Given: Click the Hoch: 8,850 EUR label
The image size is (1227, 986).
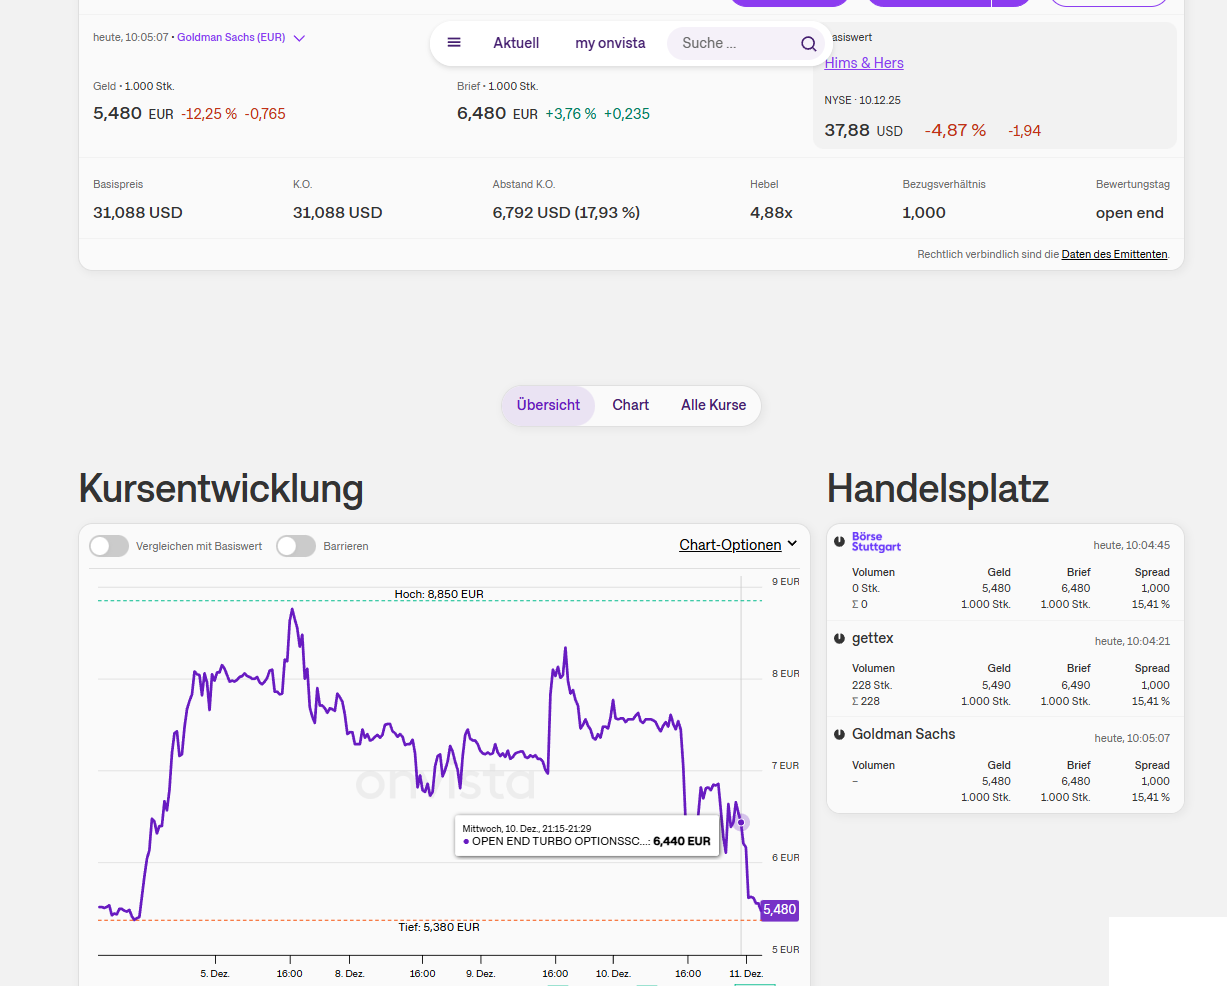Looking at the screenshot, I should tap(439, 594).
